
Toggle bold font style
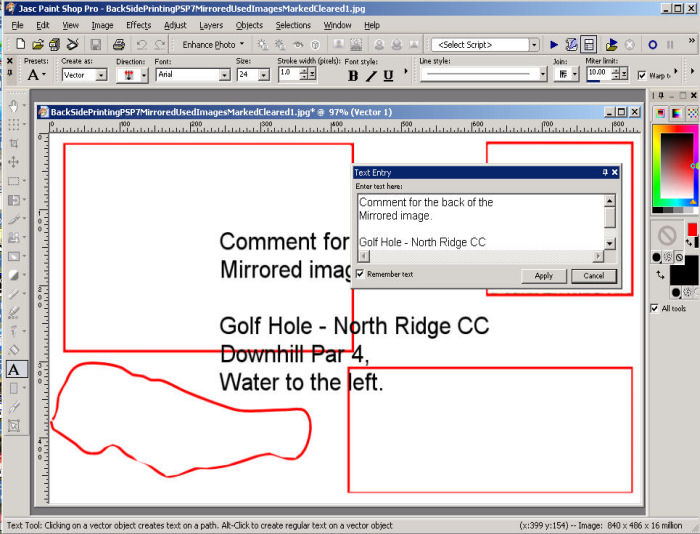point(353,75)
